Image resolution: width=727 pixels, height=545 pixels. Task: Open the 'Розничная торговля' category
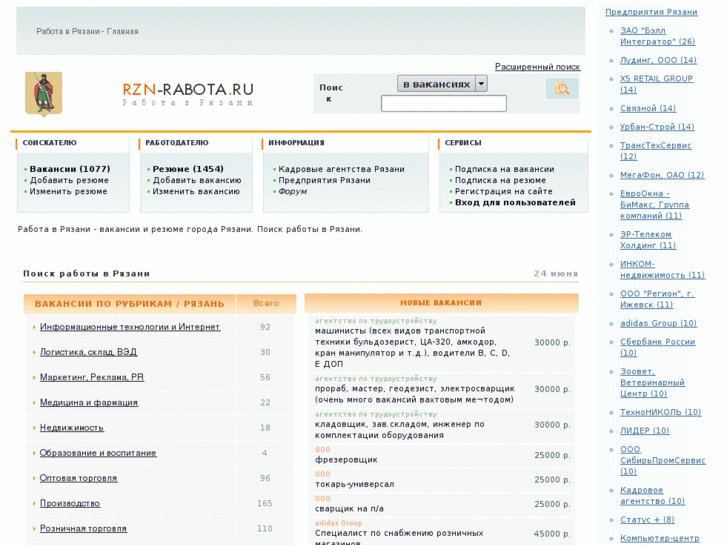pos(85,528)
